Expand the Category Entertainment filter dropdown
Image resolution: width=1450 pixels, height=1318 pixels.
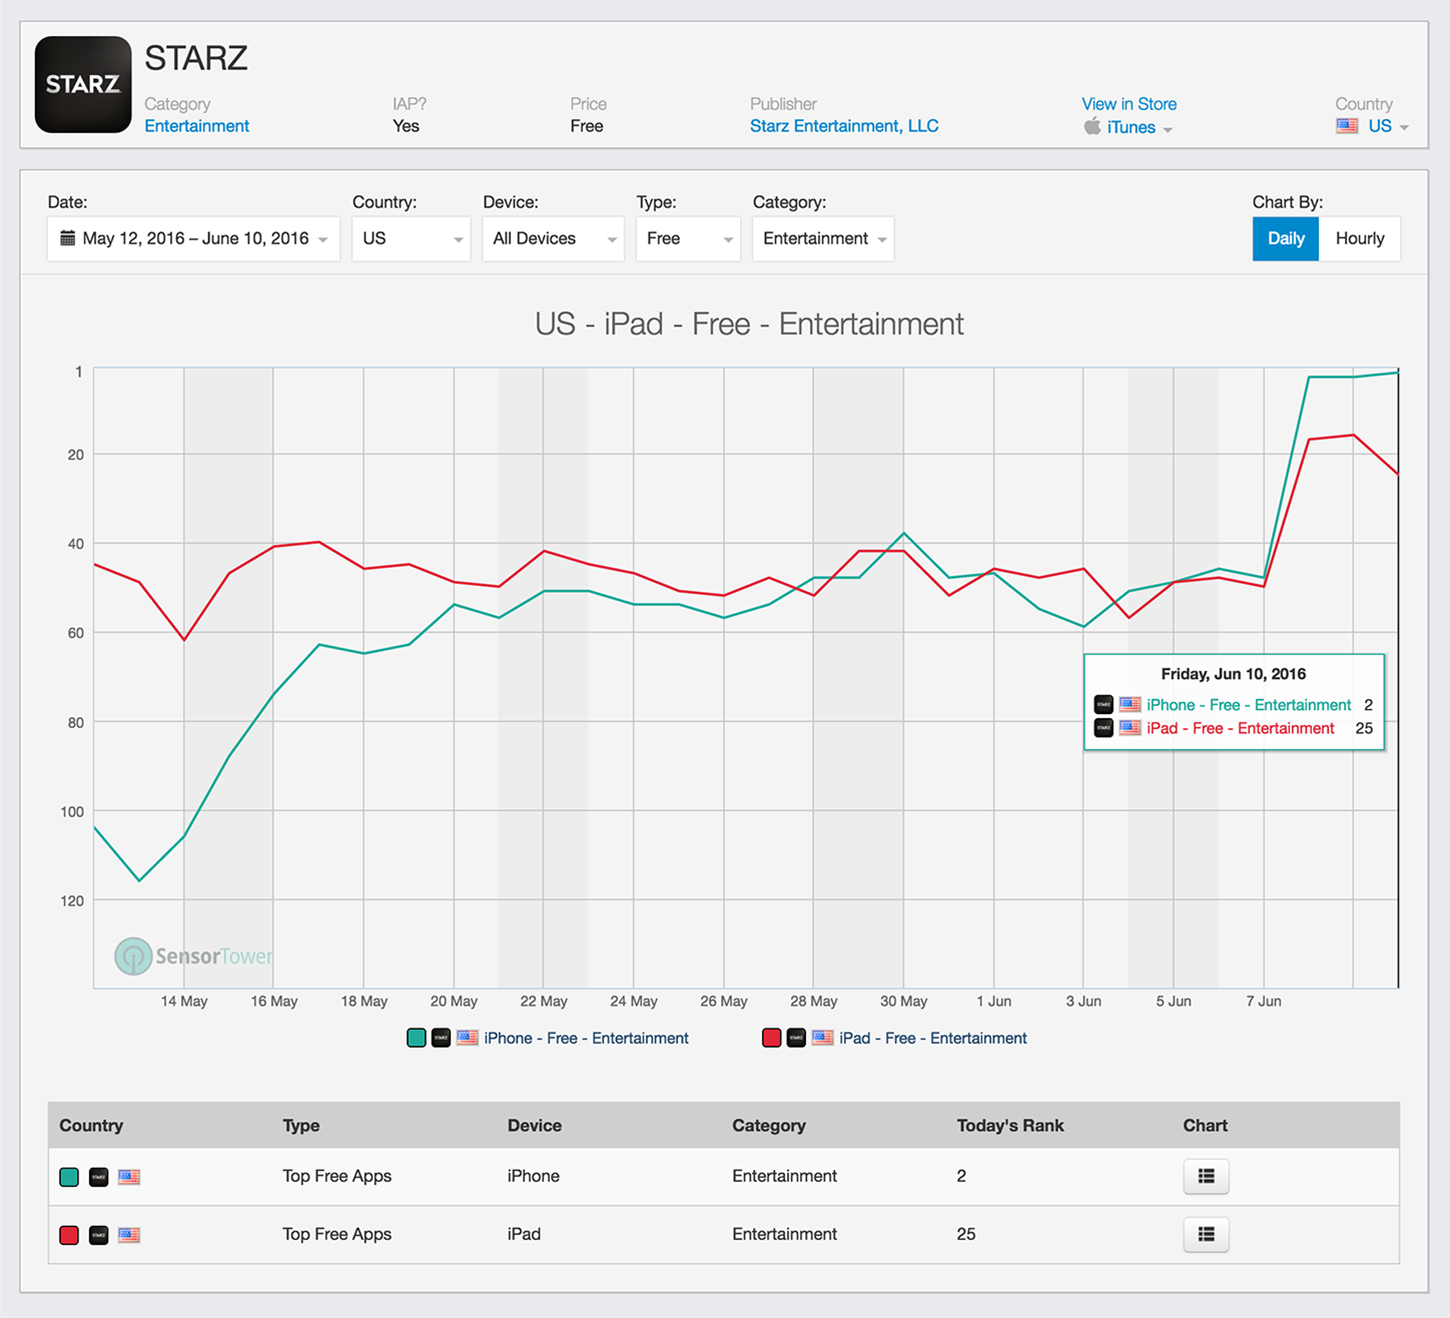[823, 239]
